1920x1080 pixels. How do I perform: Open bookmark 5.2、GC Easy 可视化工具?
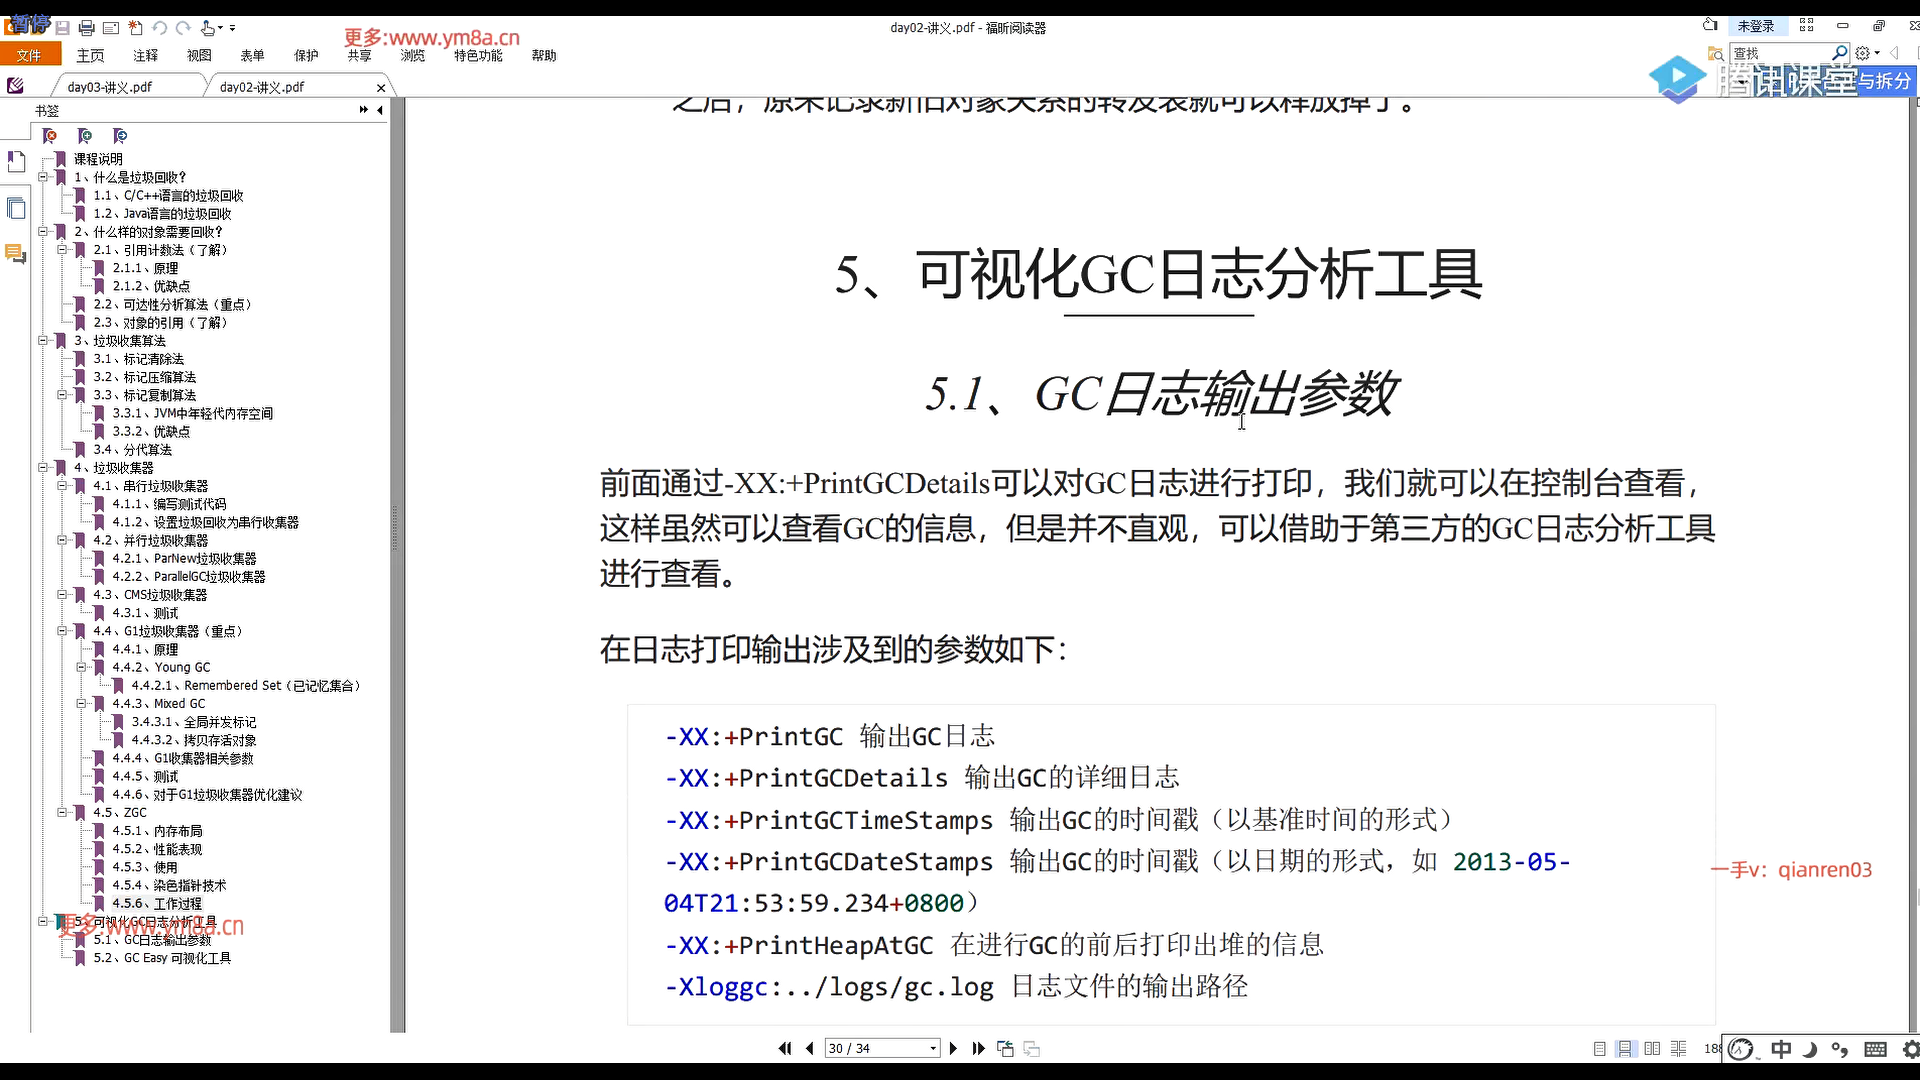(162, 958)
